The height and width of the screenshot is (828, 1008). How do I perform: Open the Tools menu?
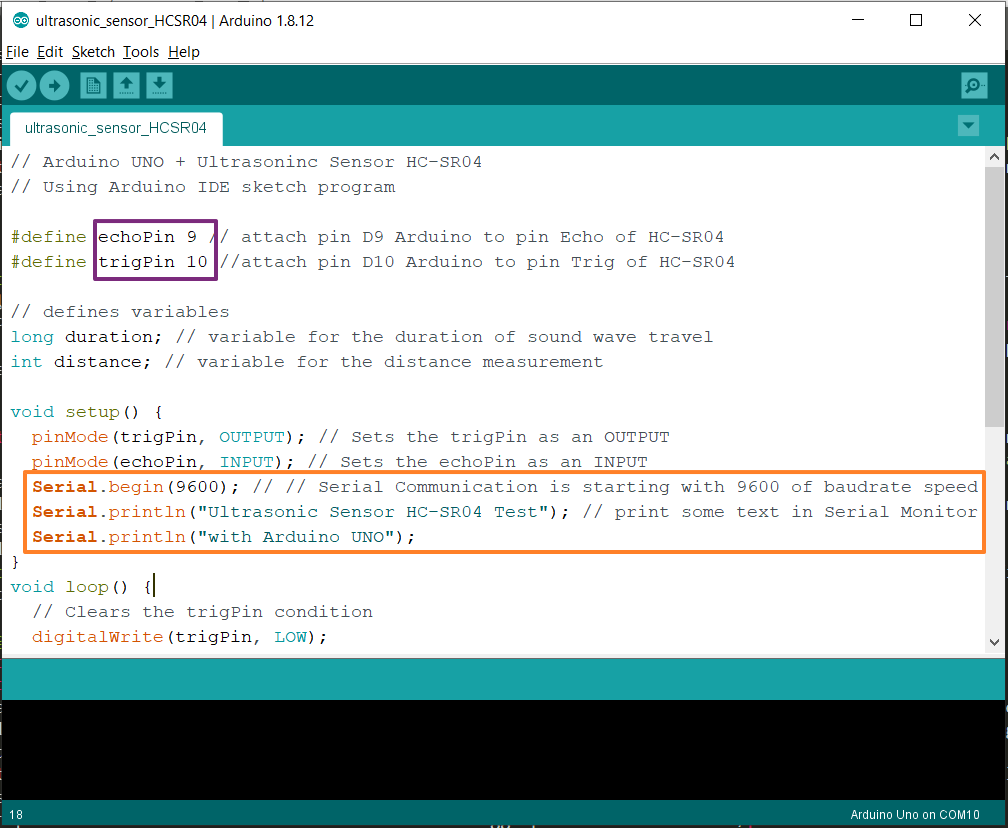point(141,52)
